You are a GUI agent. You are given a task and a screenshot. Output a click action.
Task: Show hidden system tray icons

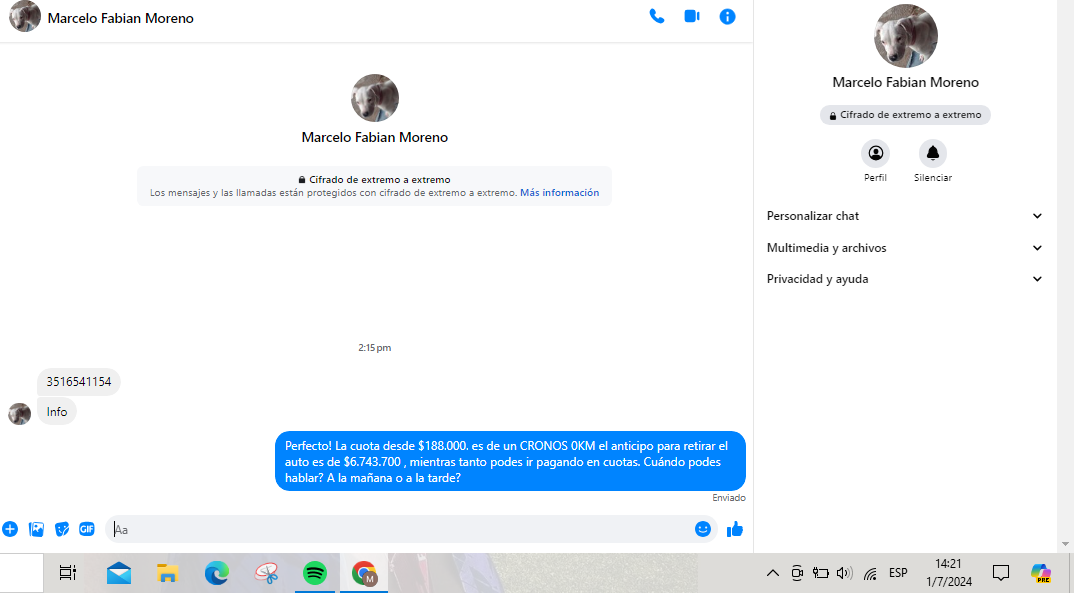point(773,573)
